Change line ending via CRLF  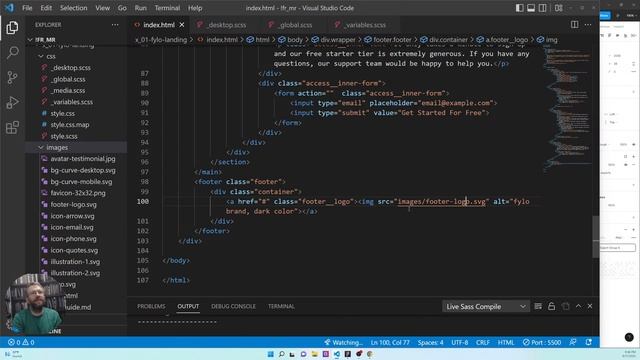[483, 342]
